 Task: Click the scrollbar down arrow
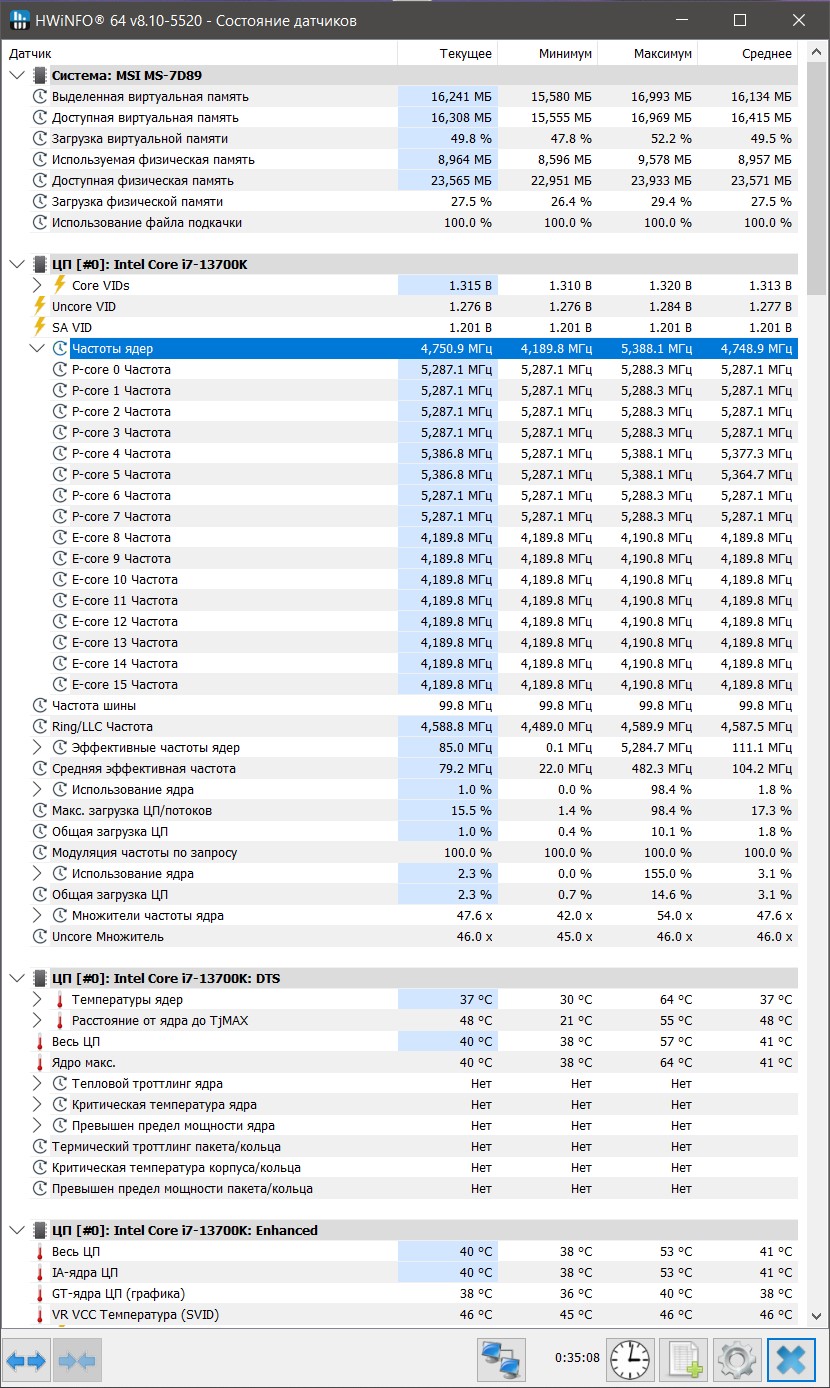point(814,1316)
